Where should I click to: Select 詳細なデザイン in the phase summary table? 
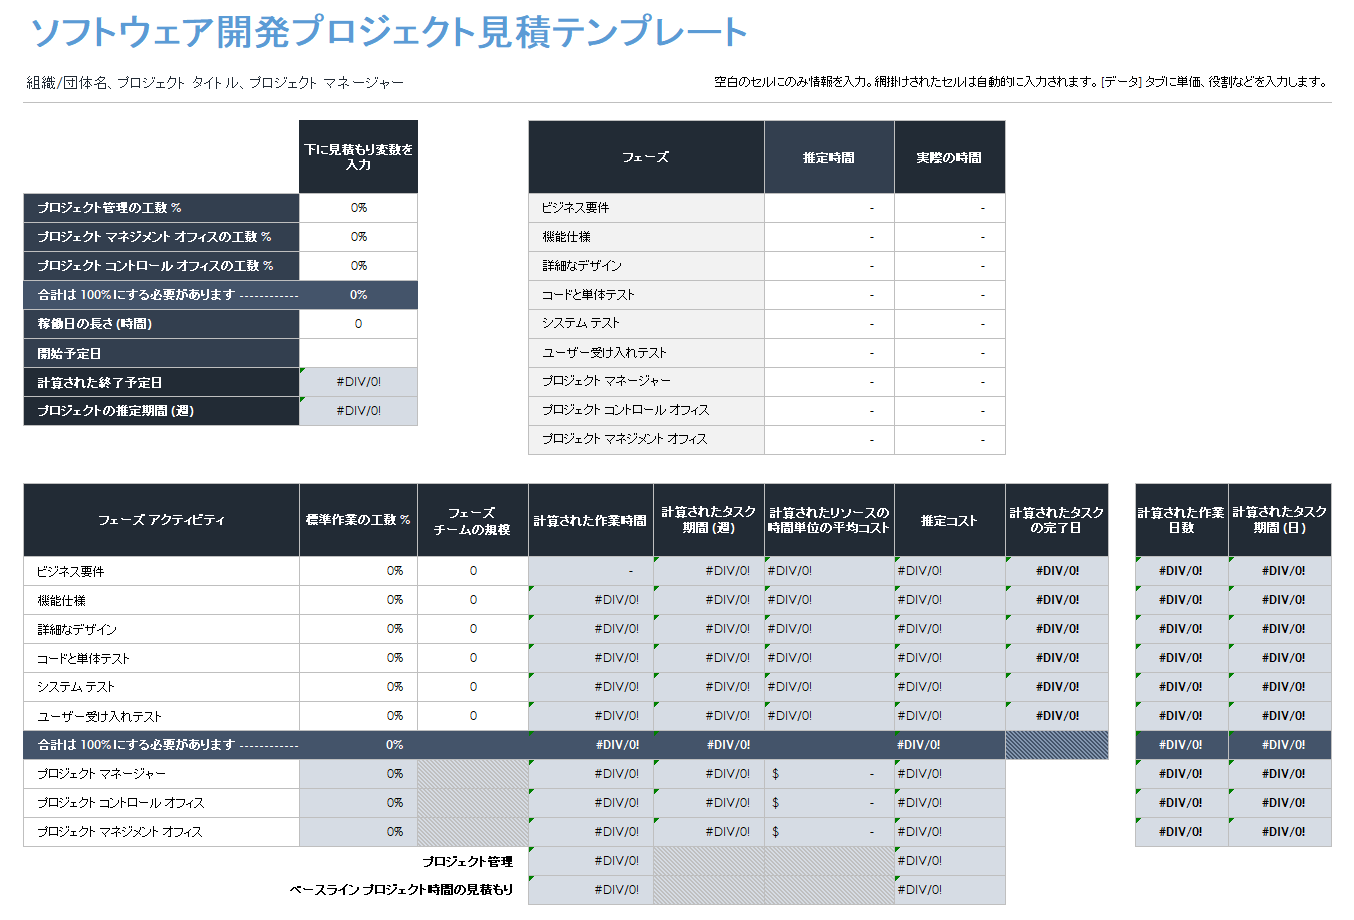[x=646, y=266]
